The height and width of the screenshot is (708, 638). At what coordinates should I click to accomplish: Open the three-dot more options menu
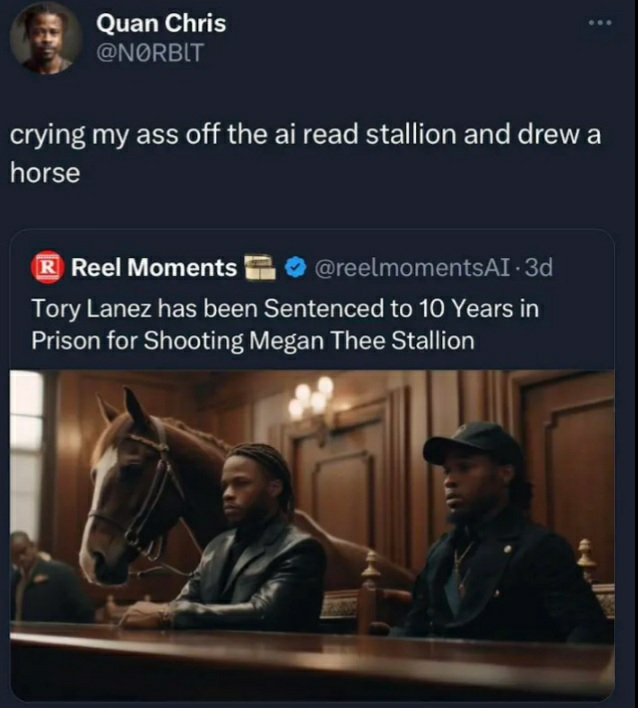[x=601, y=22]
